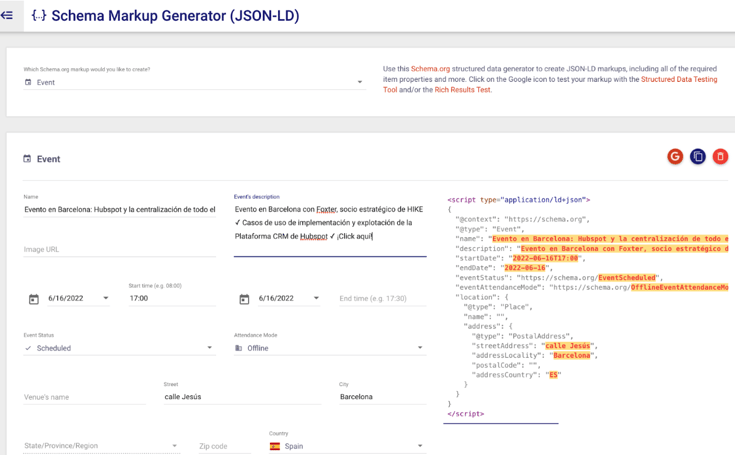Click the Venue's name field
735x455 pixels.
84,397
